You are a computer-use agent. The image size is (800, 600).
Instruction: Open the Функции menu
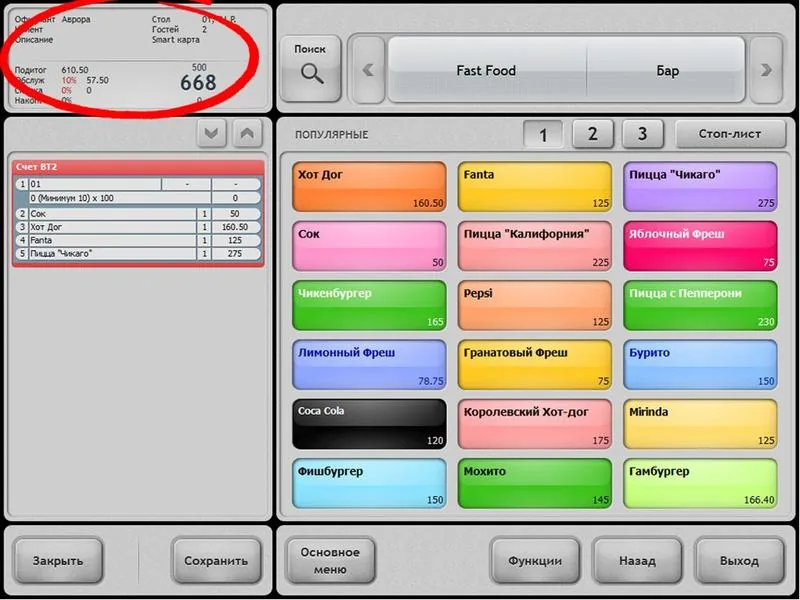[535, 560]
